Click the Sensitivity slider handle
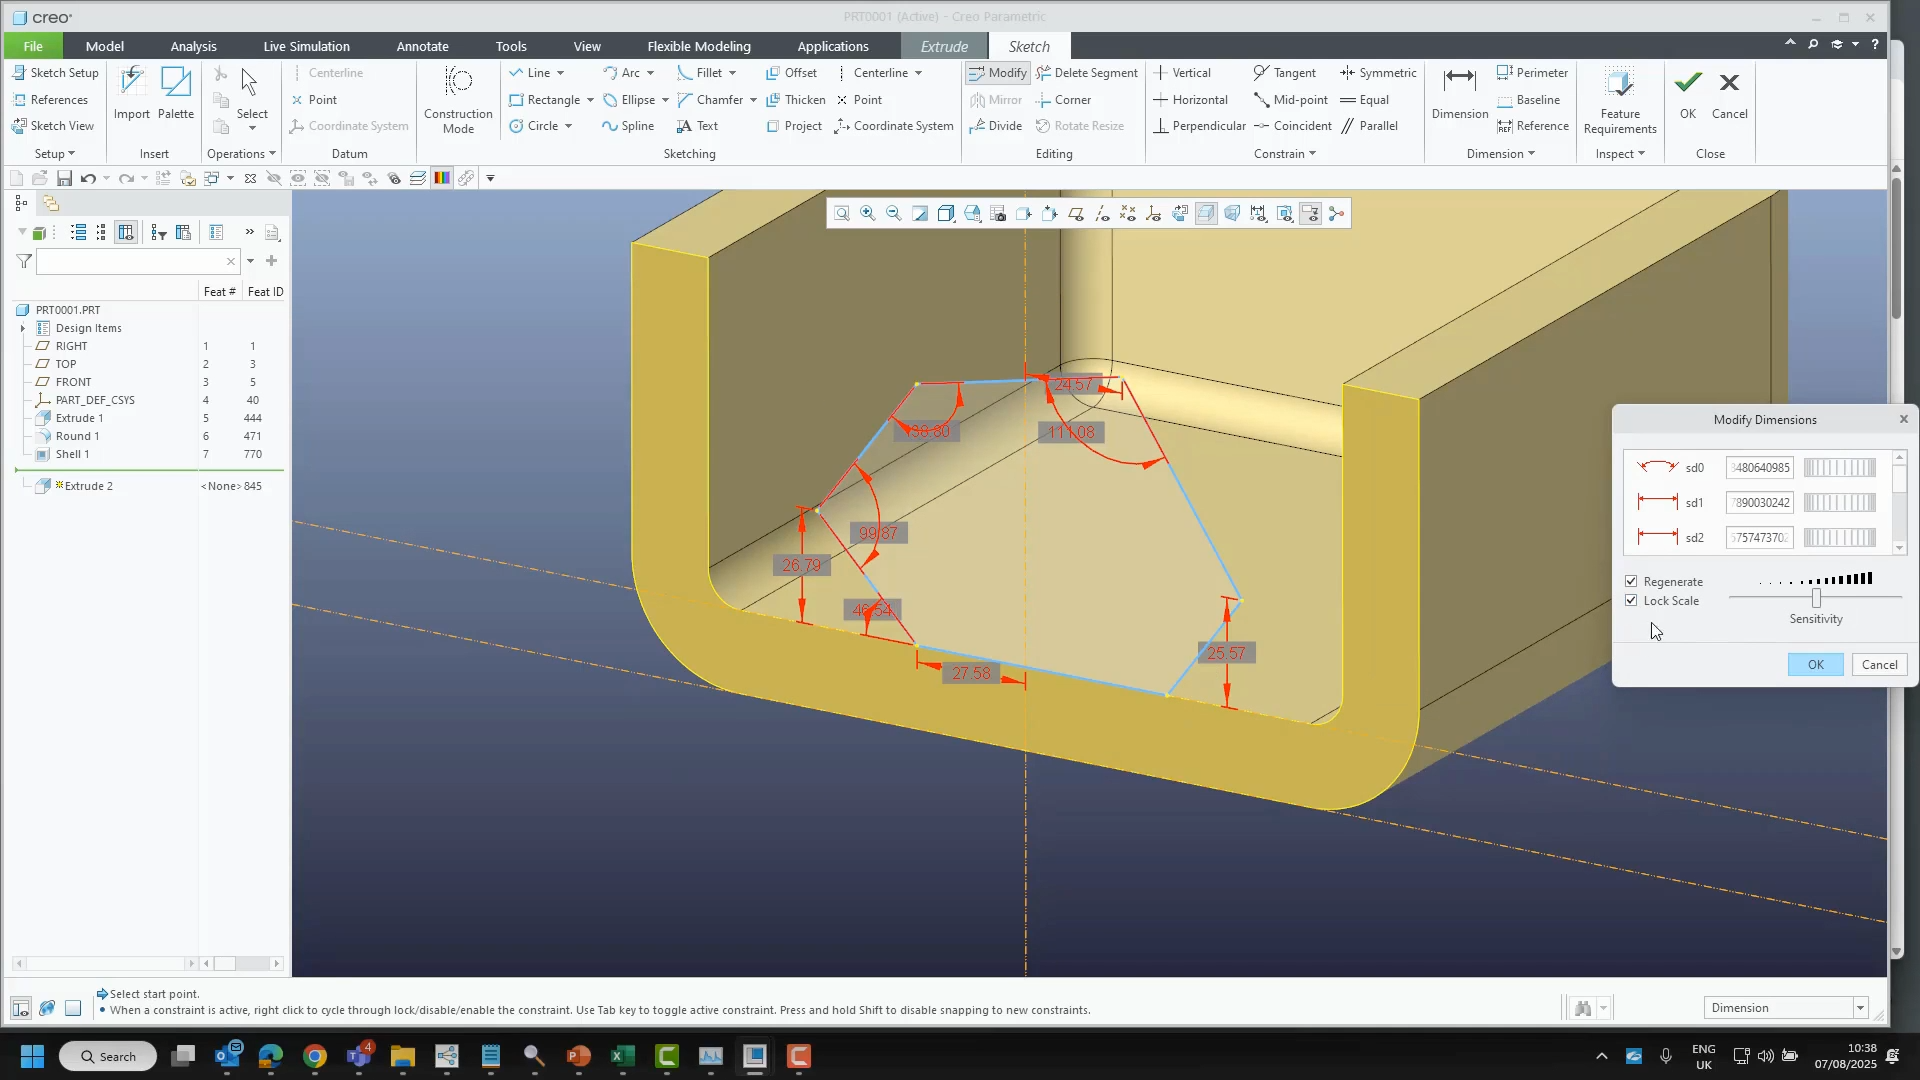The height and width of the screenshot is (1080, 1920). click(x=1816, y=598)
